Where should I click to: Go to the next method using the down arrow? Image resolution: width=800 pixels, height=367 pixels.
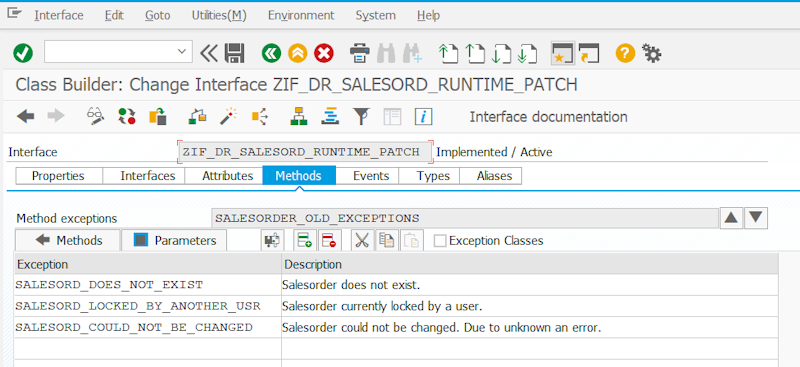756,218
